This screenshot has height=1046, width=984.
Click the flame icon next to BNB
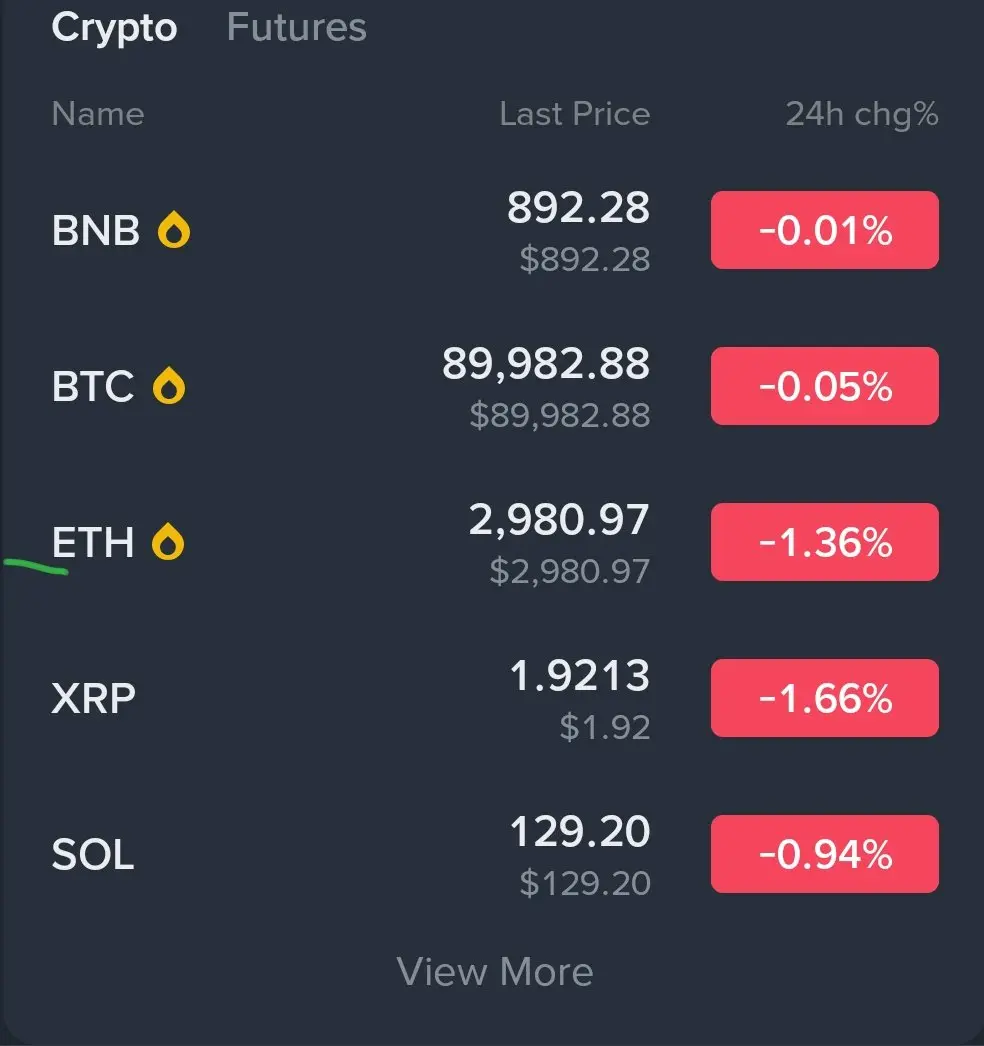pyautogui.click(x=174, y=231)
